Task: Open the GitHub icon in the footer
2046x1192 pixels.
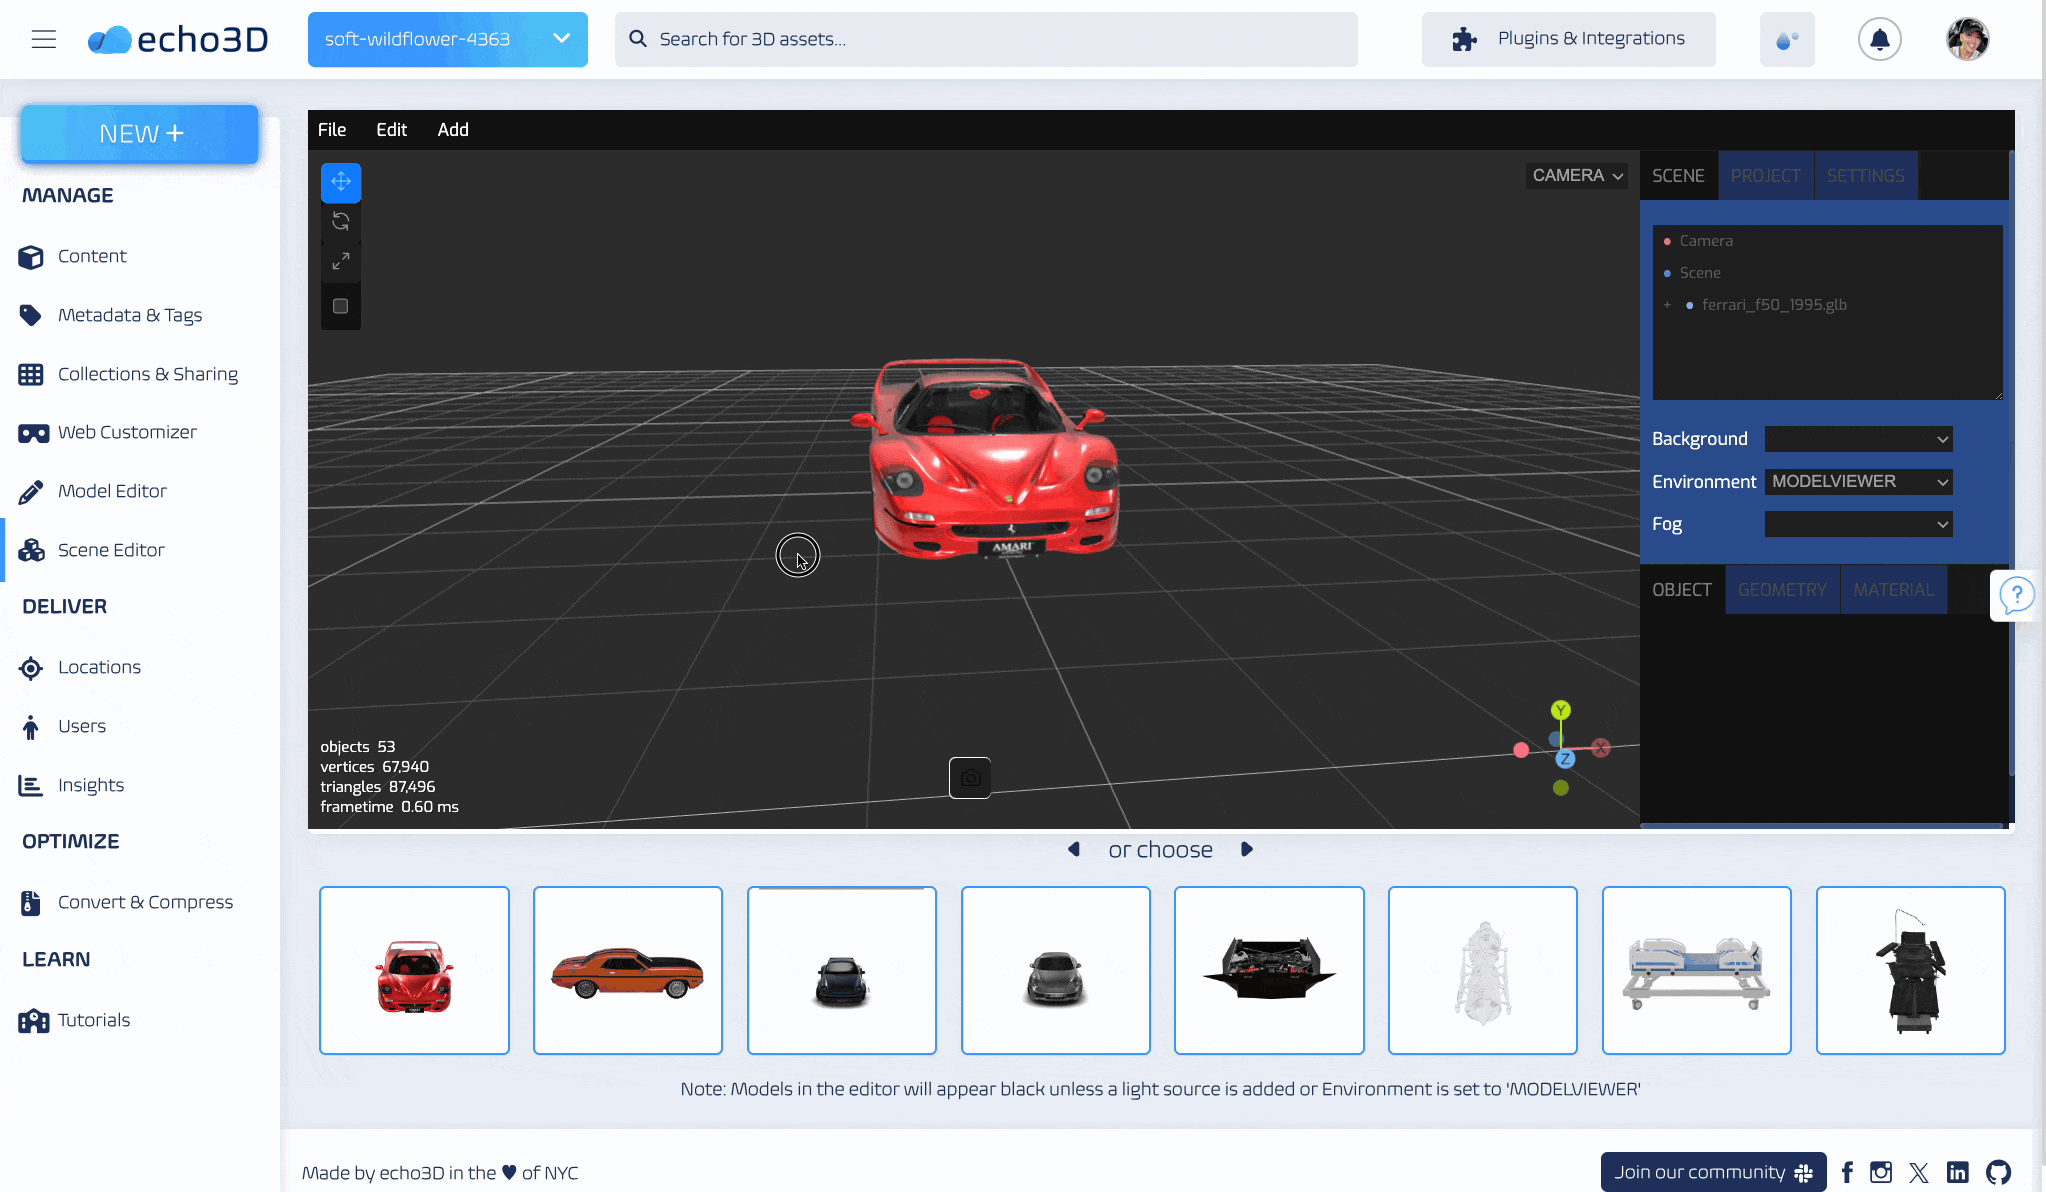Action: point(1997,1172)
